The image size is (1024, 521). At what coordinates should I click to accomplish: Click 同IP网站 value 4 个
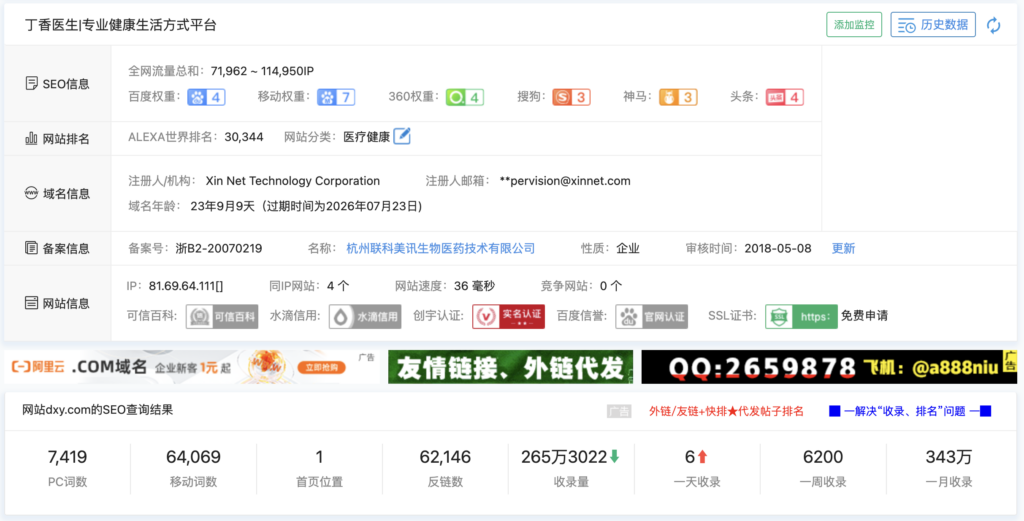pyautogui.click(x=338, y=286)
